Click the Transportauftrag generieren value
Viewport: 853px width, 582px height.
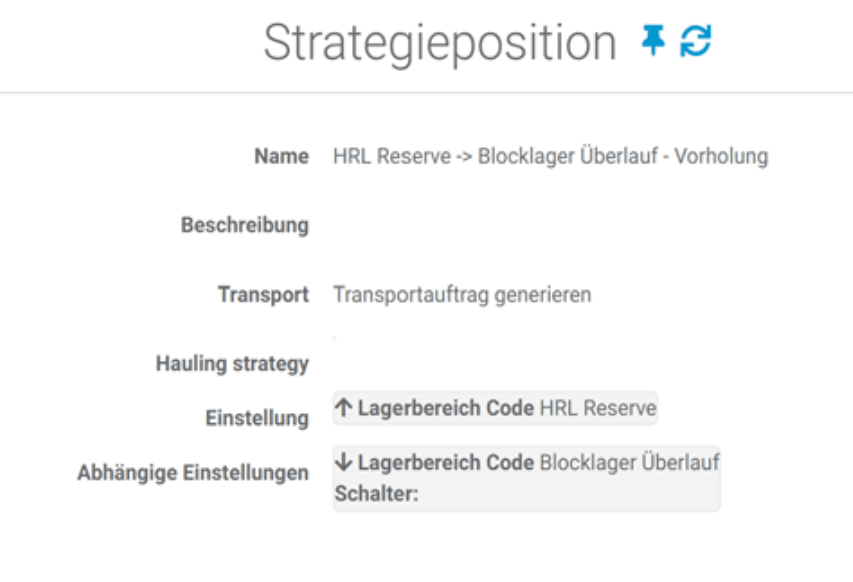(462, 295)
